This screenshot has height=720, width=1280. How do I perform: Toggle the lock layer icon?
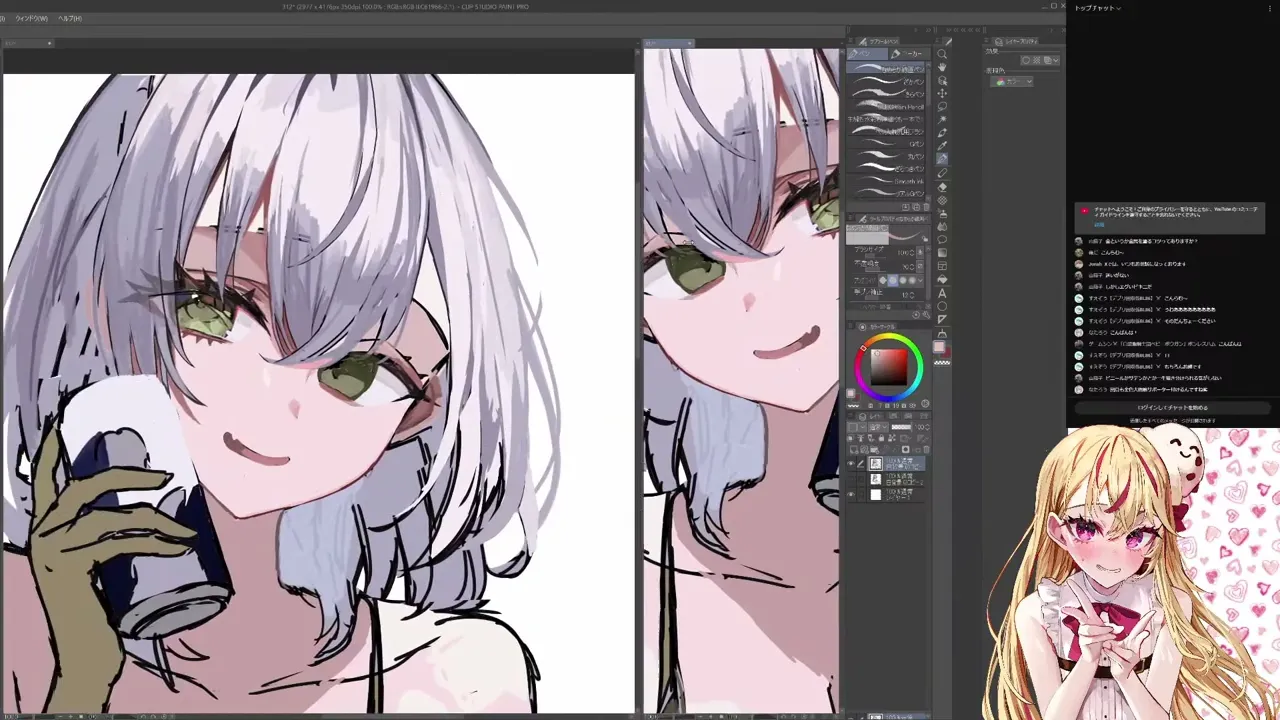pos(881,438)
